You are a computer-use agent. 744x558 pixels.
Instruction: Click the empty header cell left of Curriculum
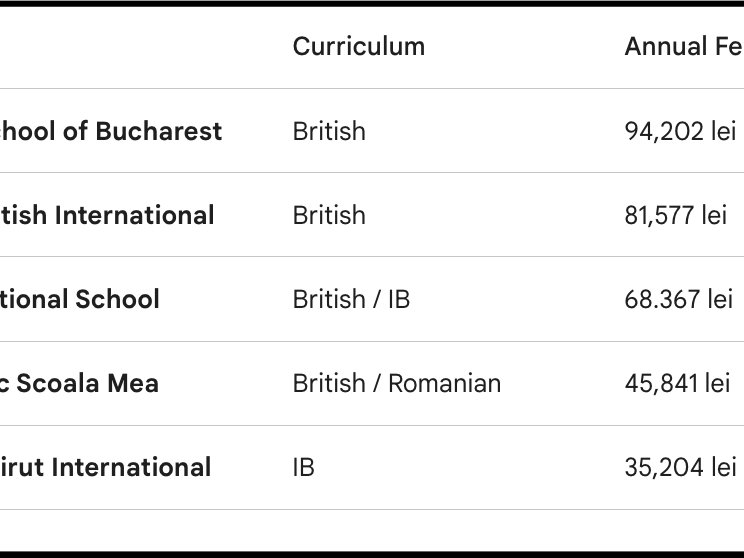(130, 46)
